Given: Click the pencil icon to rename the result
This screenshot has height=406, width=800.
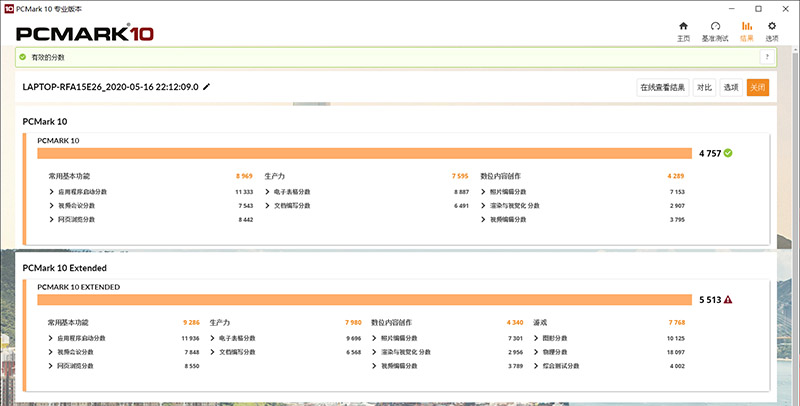Looking at the screenshot, I should [x=207, y=87].
